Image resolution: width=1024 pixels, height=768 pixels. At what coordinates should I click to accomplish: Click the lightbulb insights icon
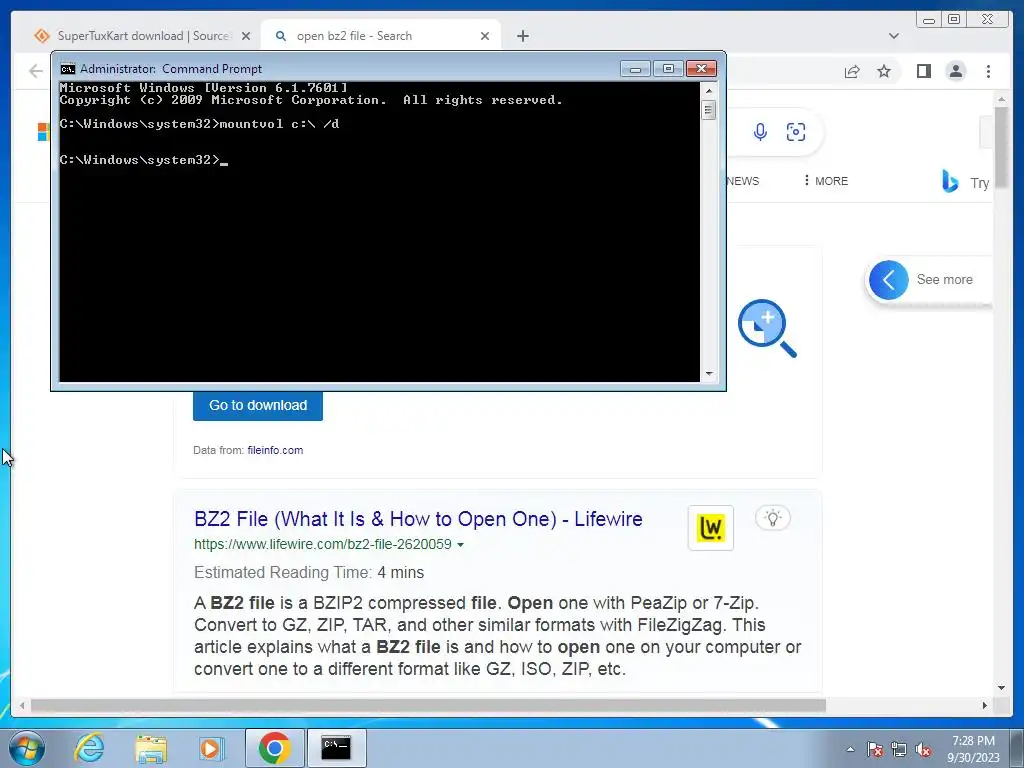click(773, 518)
